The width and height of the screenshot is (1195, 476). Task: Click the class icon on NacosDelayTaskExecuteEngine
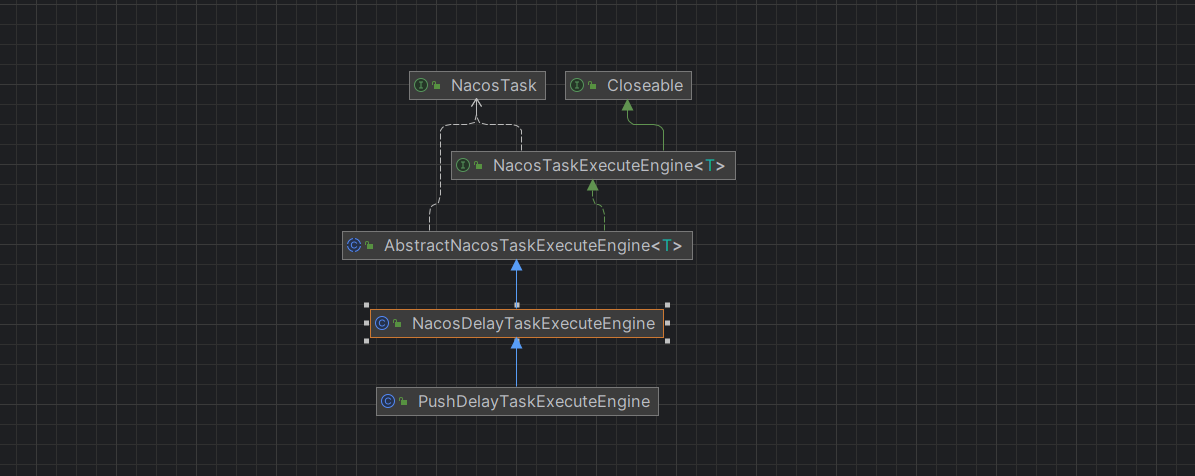click(x=382, y=324)
